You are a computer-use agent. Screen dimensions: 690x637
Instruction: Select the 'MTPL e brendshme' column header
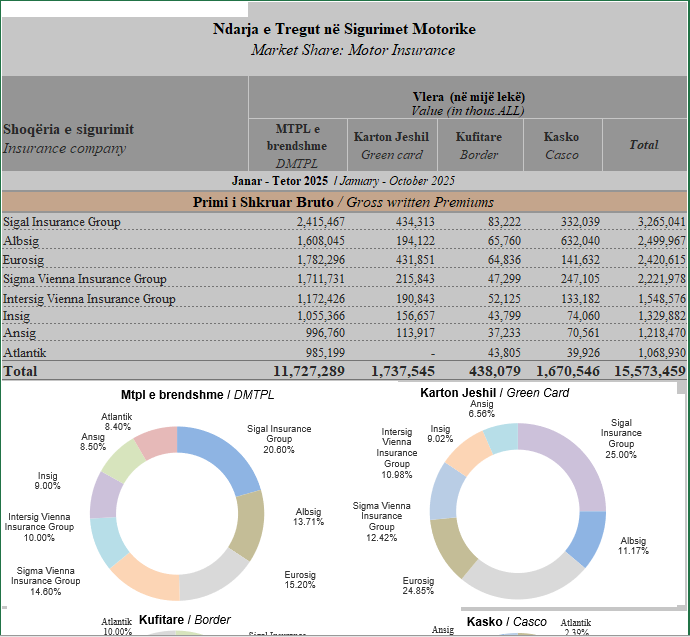click(297, 145)
